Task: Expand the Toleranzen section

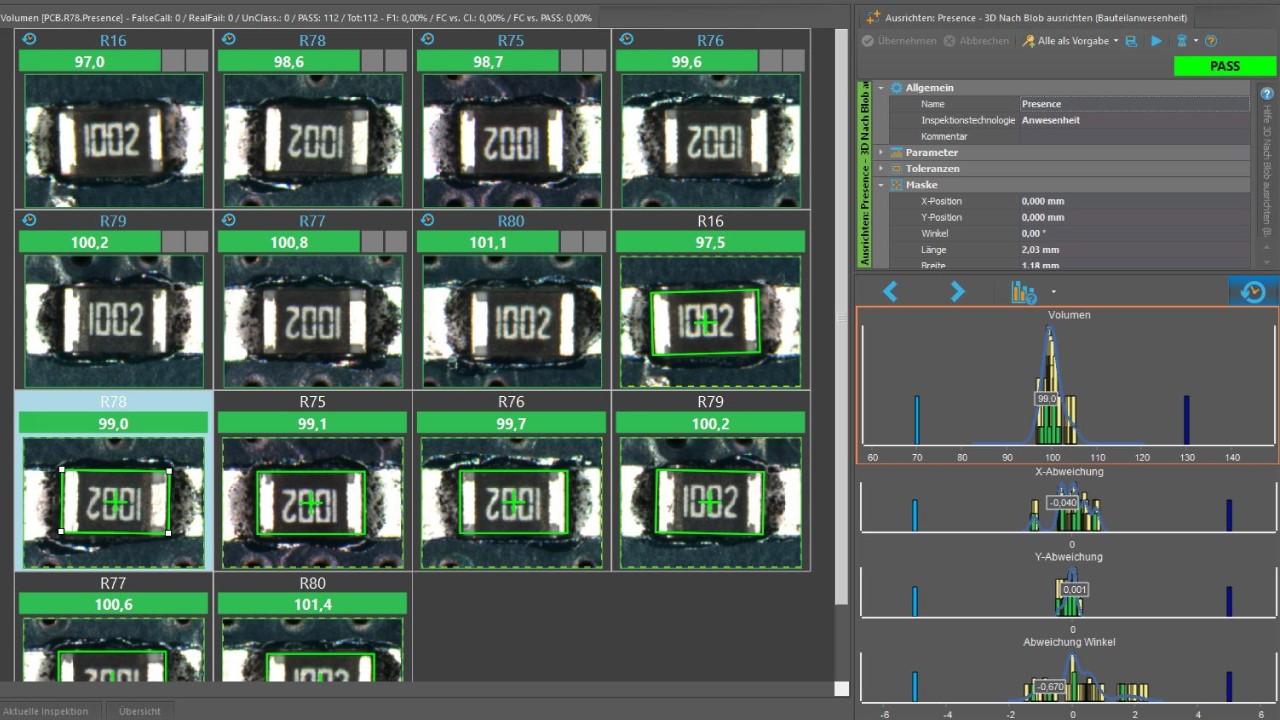Action: pyautogui.click(x=881, y=169)
